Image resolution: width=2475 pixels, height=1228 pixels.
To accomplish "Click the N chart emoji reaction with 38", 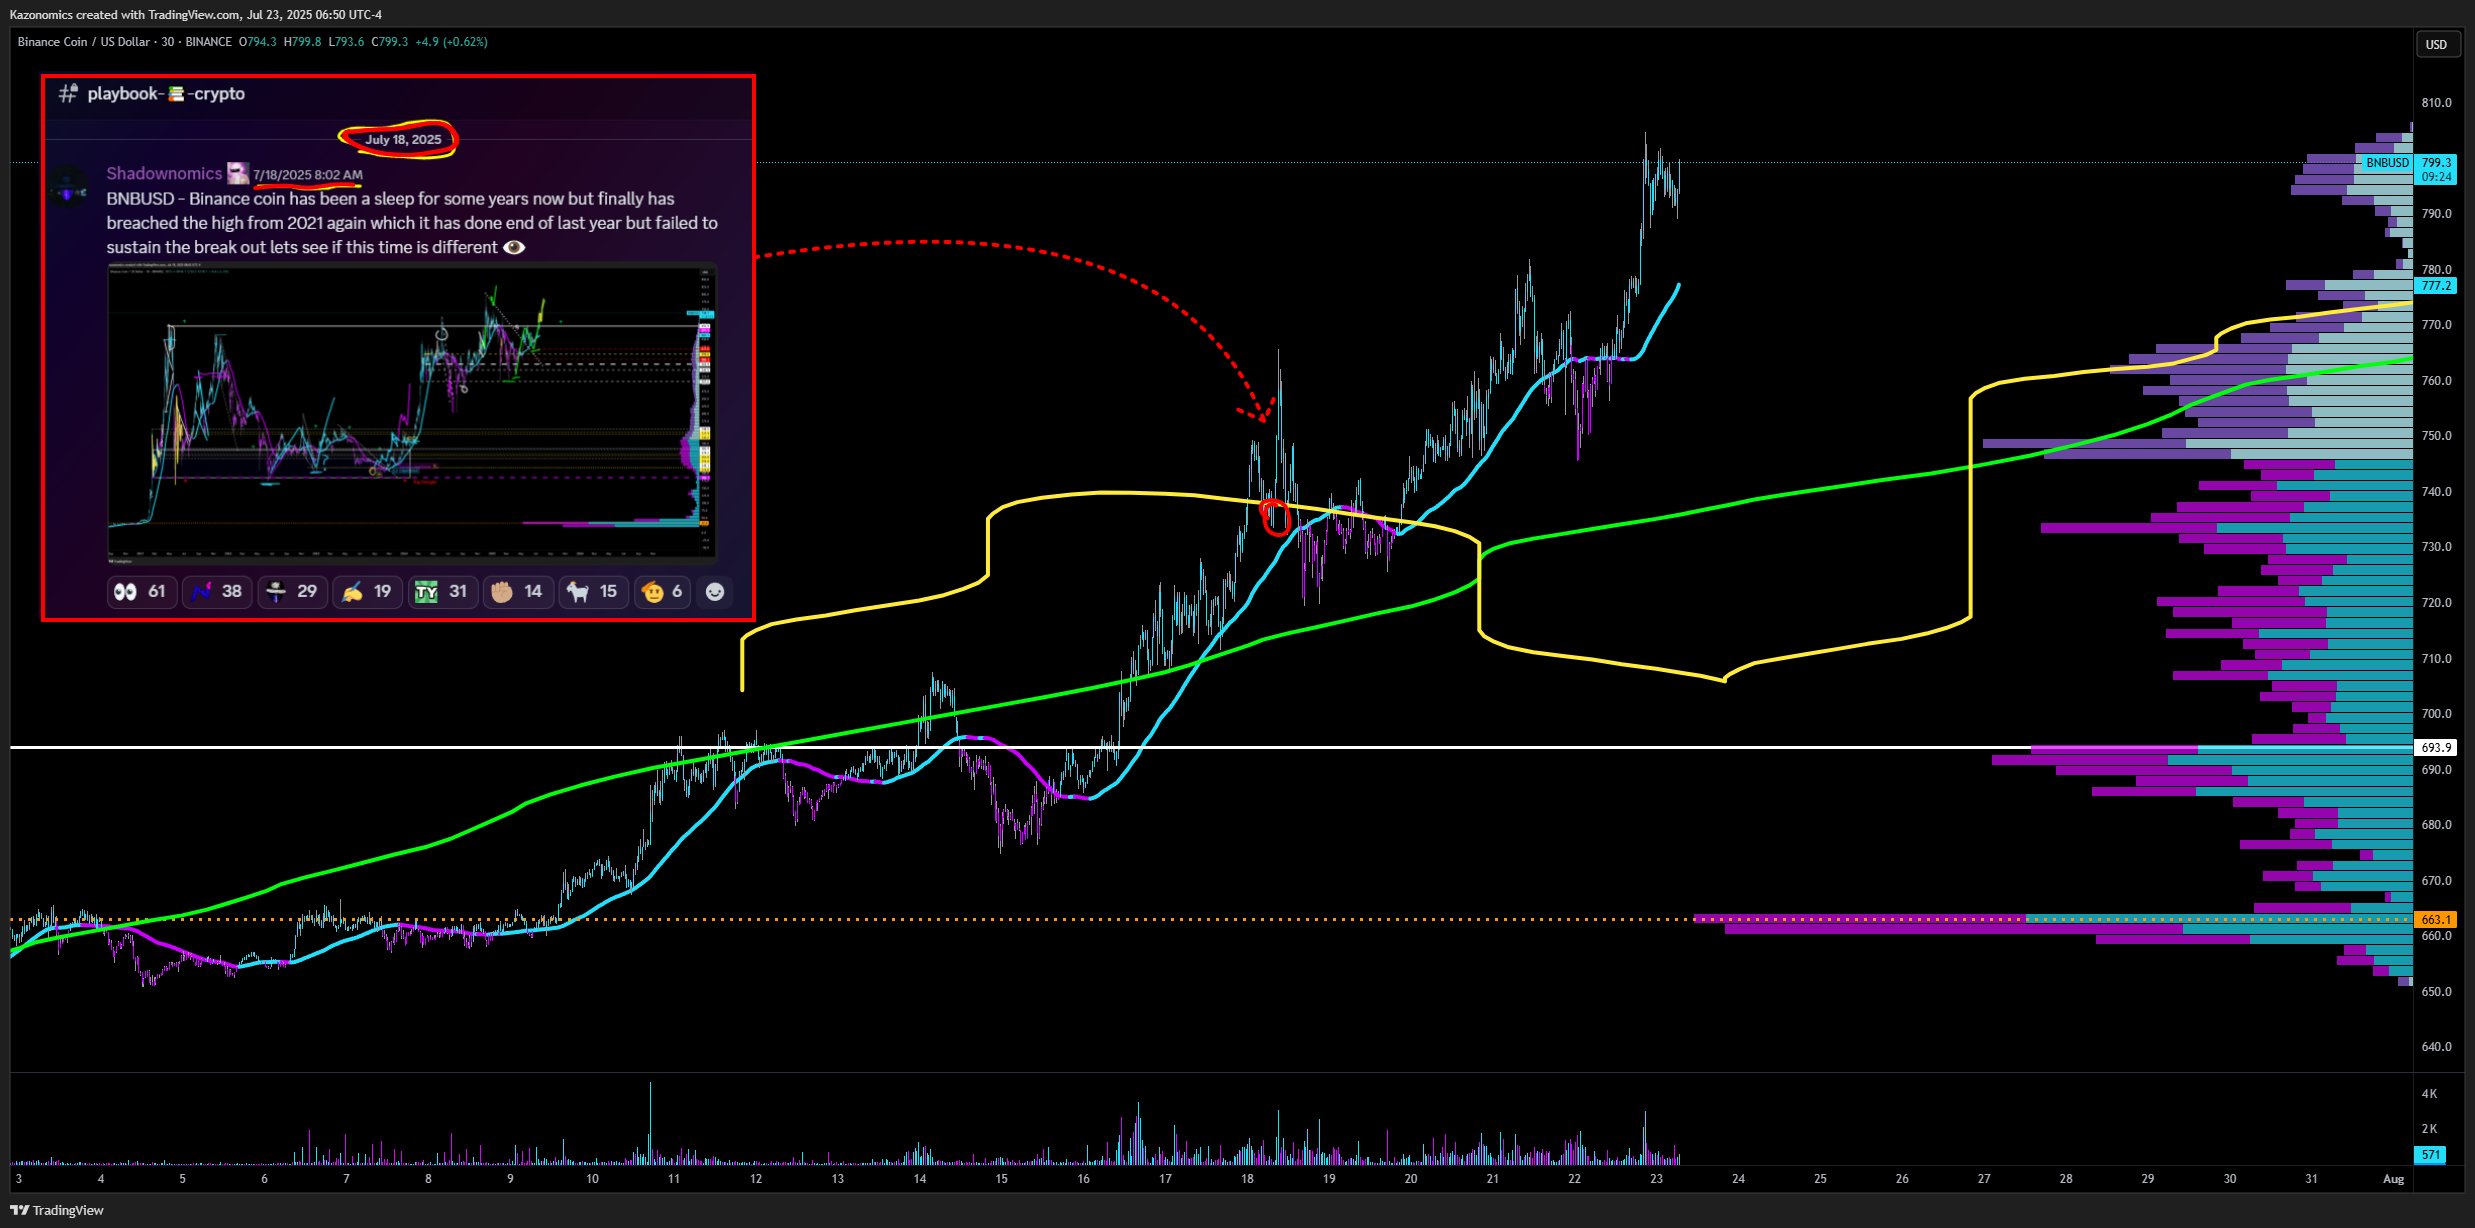I will coord(217,592).
